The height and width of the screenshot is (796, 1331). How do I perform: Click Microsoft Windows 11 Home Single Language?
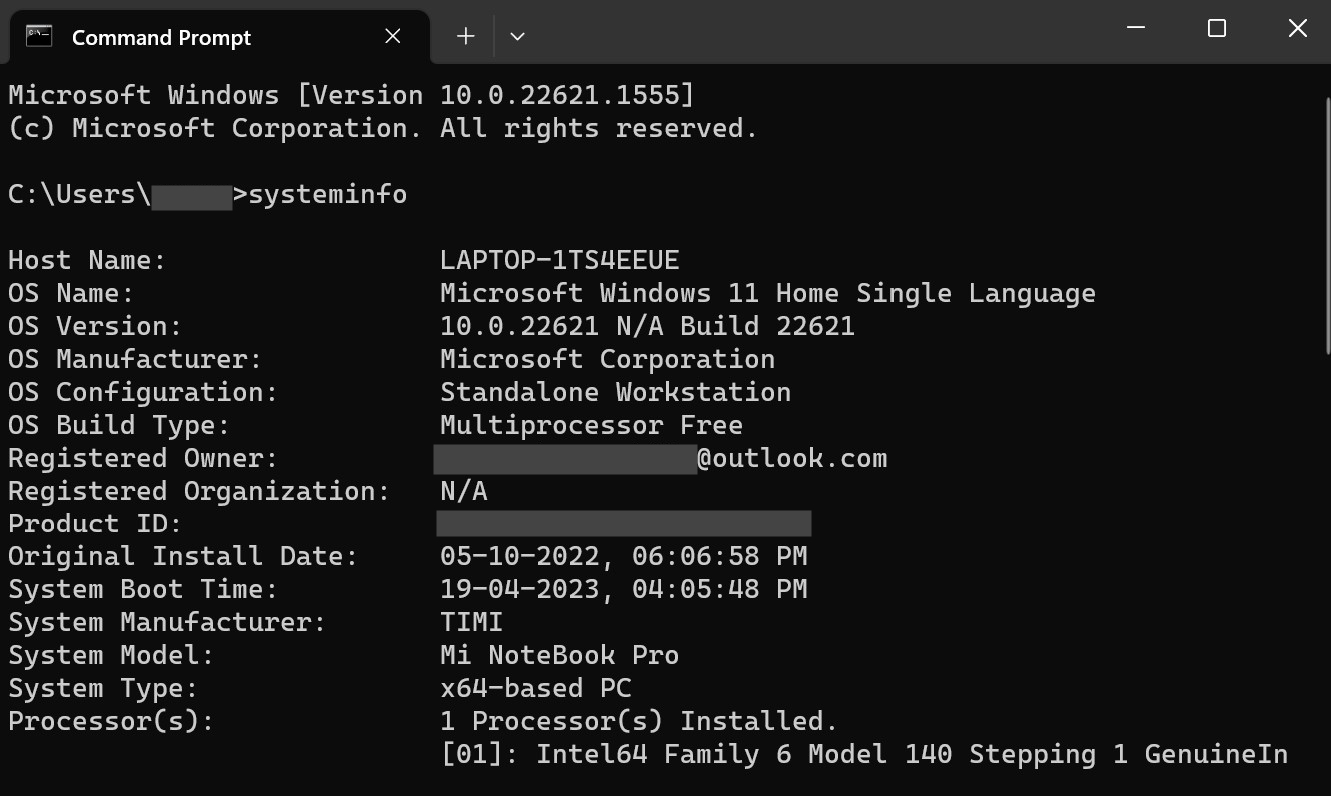[x=768, y=293]
